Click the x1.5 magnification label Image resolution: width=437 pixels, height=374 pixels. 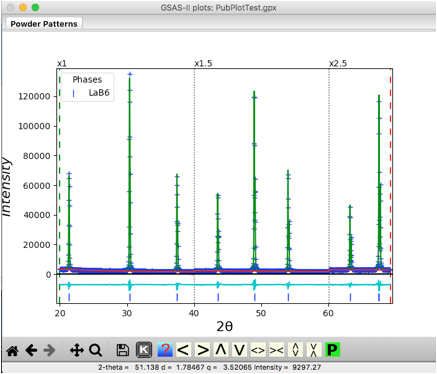coord(203,63)
